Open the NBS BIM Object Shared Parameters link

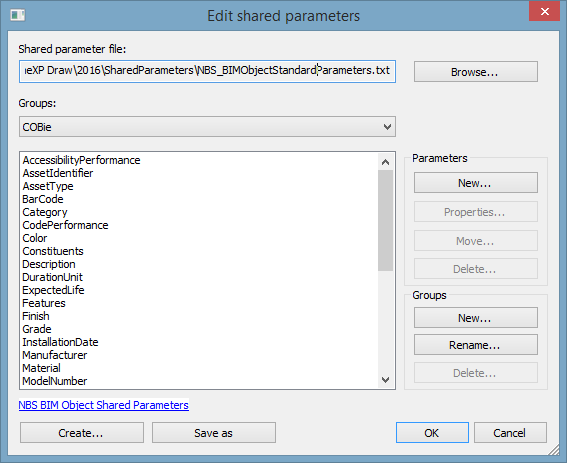(x=103, y=405)
